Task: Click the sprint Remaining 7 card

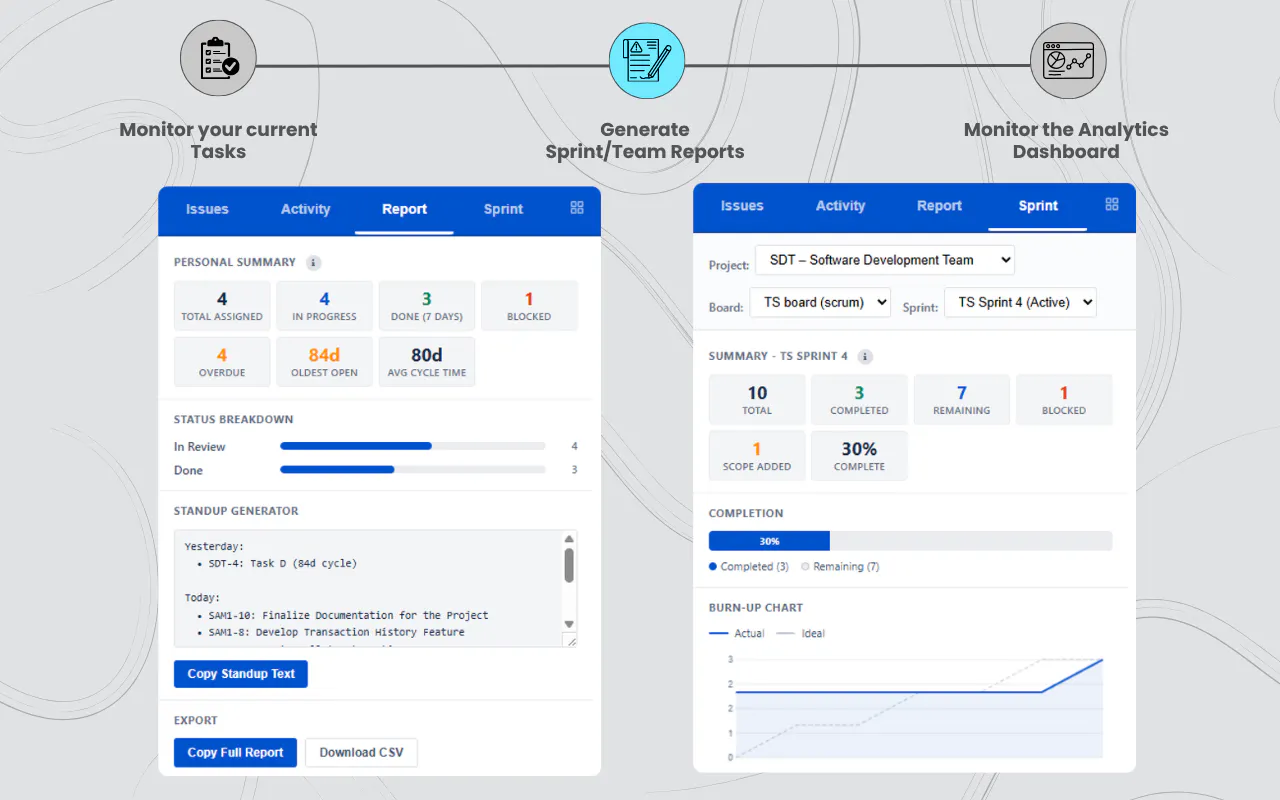Action: click(962, 400)
